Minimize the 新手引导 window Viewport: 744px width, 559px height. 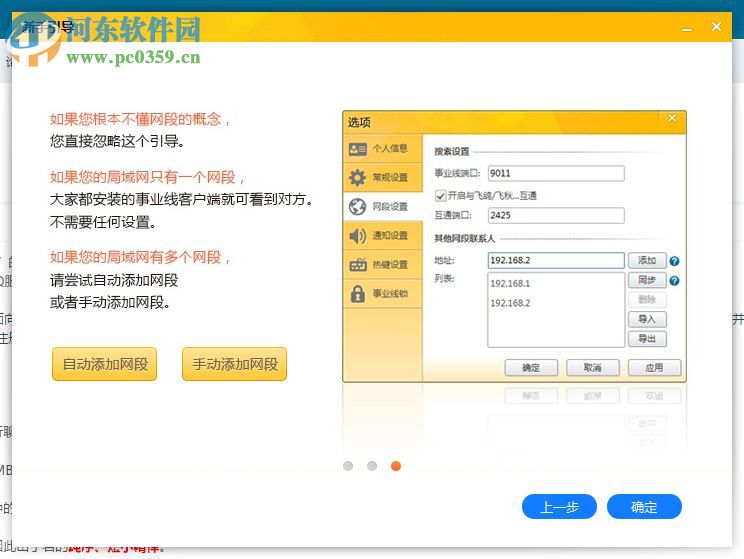pyautogui.click(x=687, y=28)
